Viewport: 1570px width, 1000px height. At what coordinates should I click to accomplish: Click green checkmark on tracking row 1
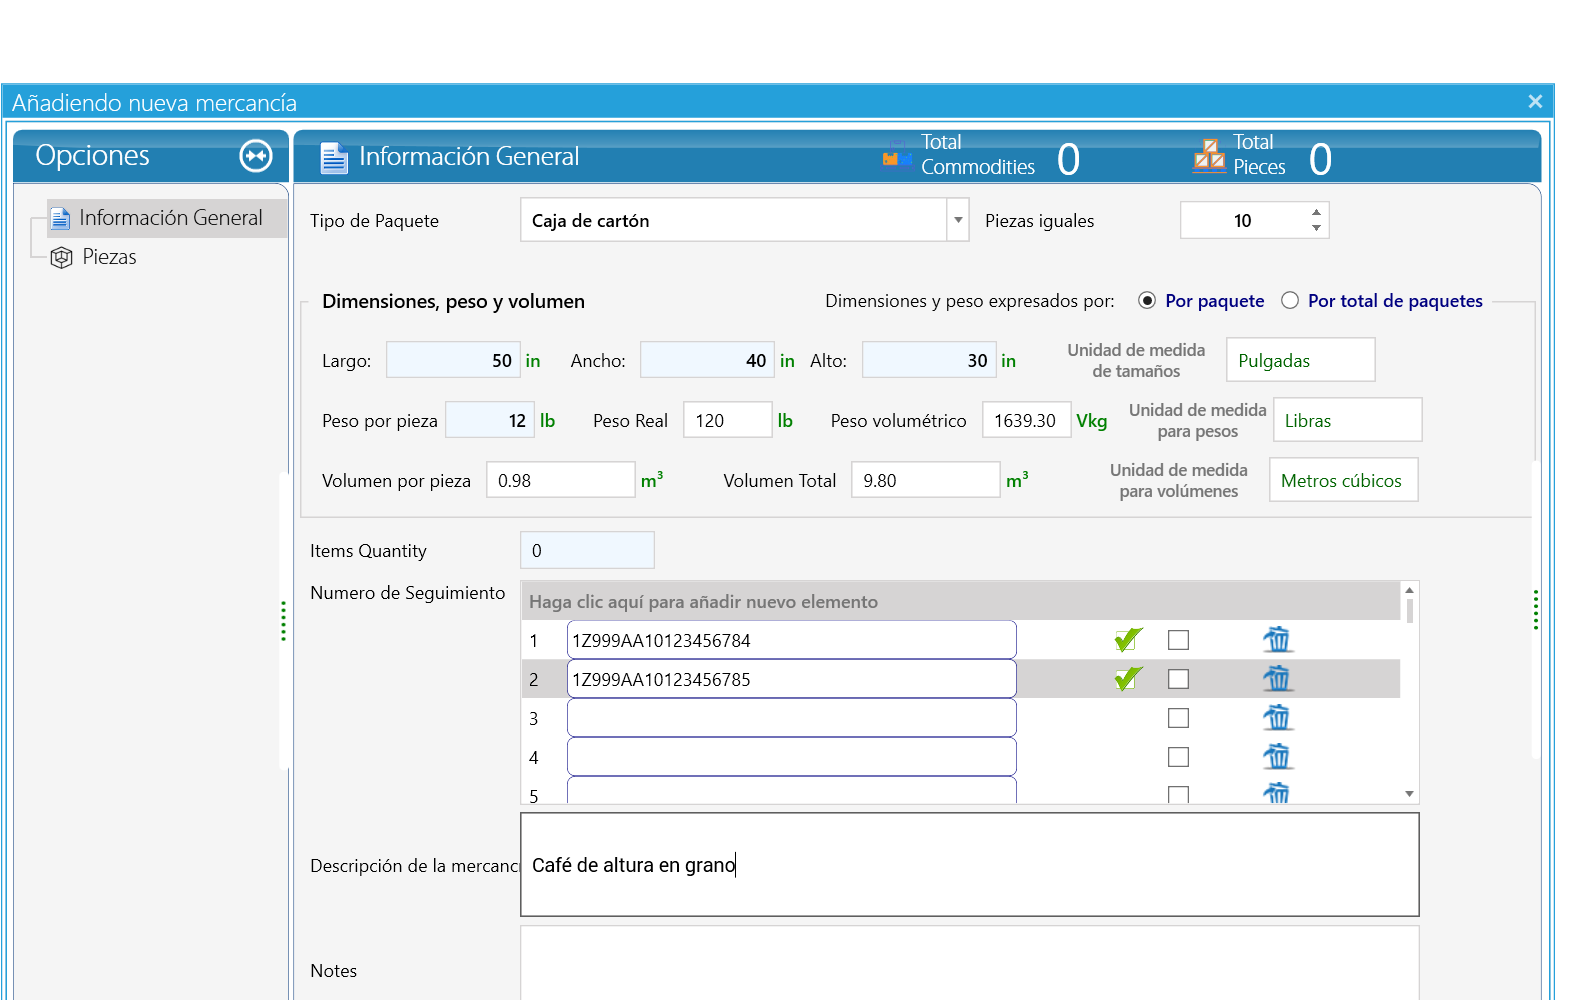(1129, 640)
